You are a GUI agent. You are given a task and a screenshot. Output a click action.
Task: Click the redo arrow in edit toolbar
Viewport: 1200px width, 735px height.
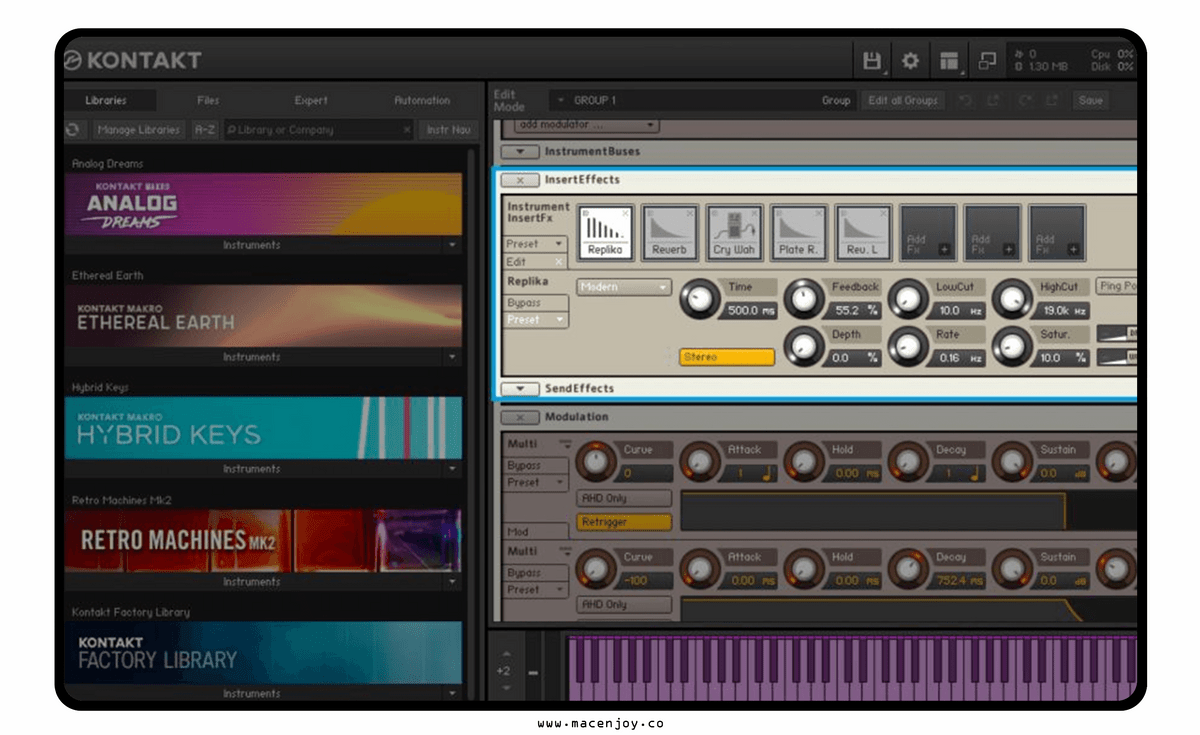1023,100
